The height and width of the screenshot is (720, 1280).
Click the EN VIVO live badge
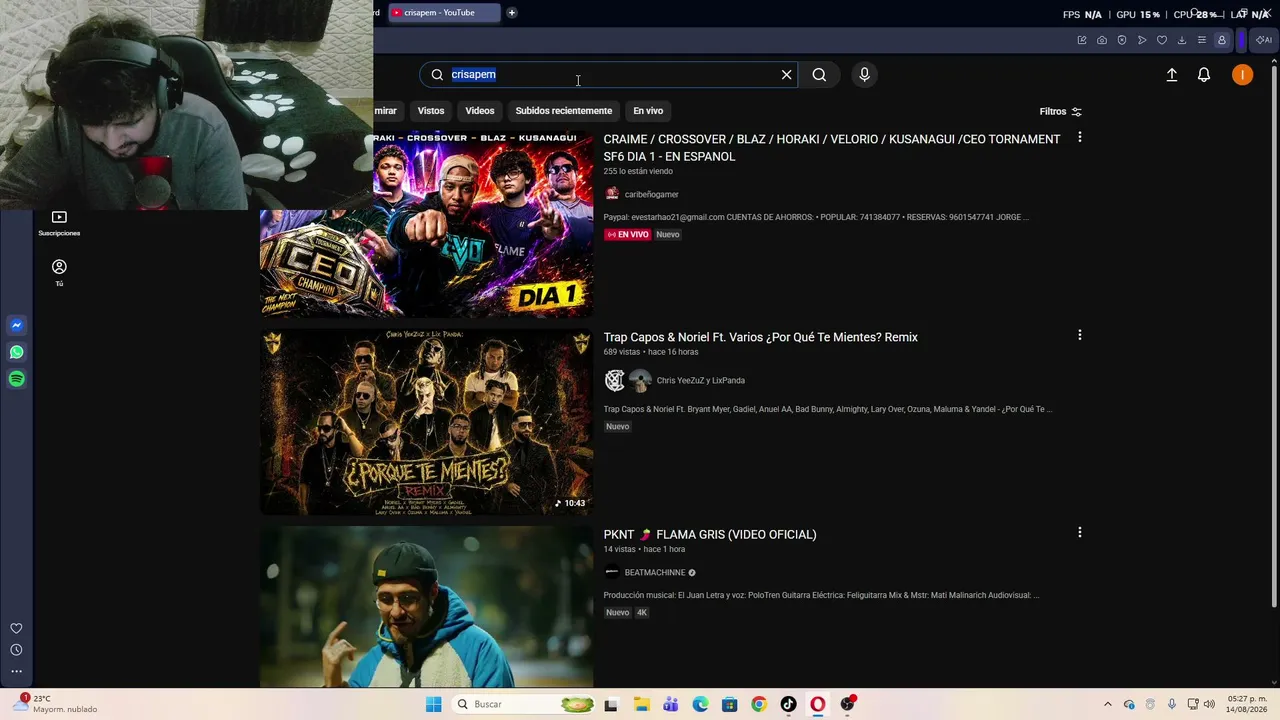click(628, 235)
